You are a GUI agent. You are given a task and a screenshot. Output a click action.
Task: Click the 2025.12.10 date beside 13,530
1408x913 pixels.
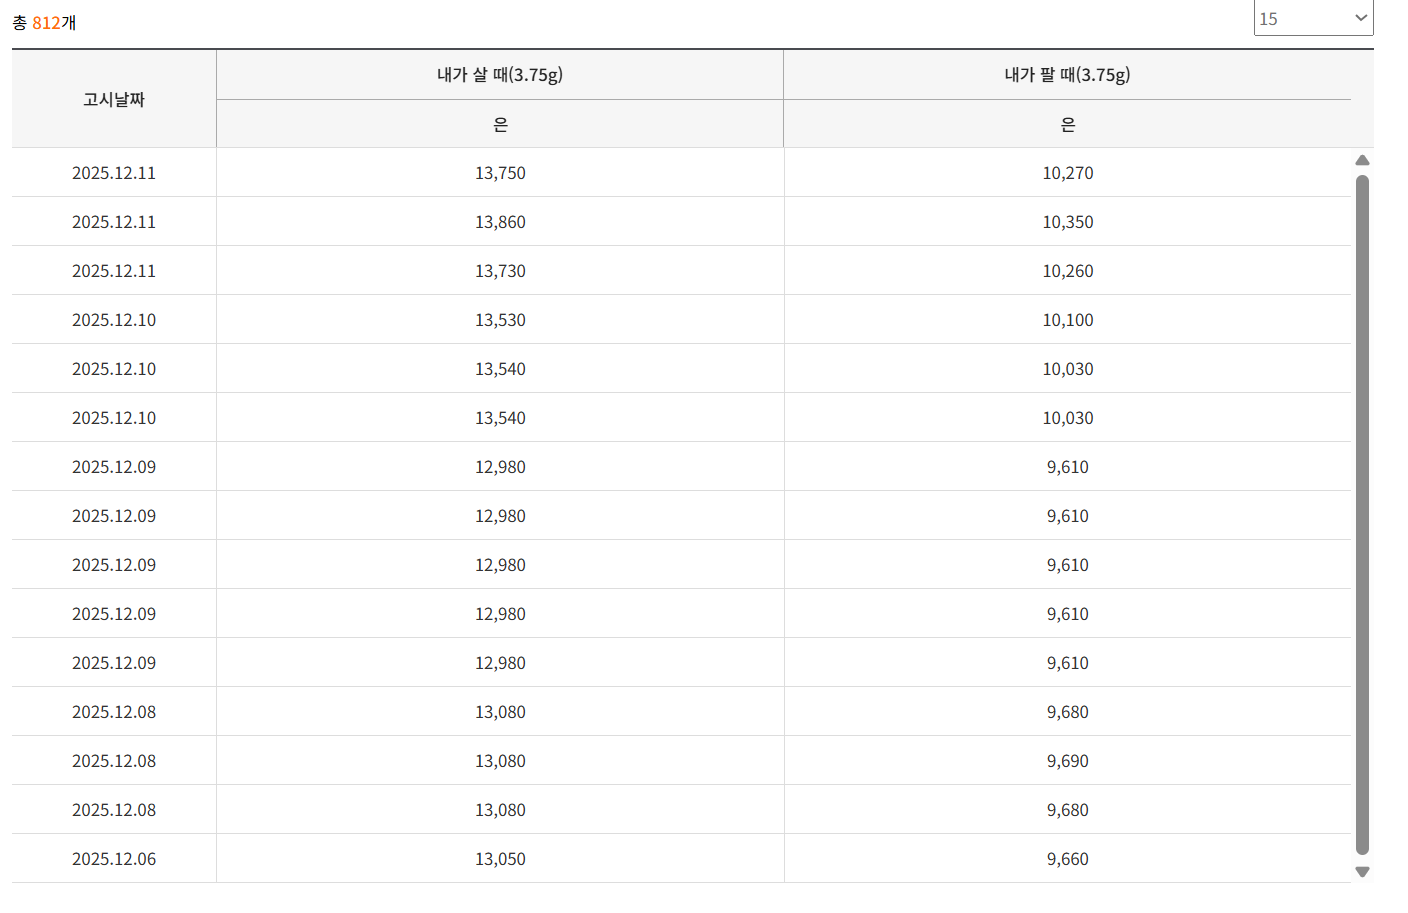[114, 320]
